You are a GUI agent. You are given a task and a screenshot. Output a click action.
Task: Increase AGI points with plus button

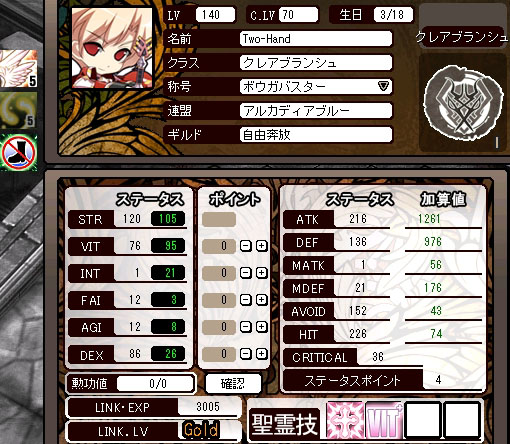tap(262, 327)
